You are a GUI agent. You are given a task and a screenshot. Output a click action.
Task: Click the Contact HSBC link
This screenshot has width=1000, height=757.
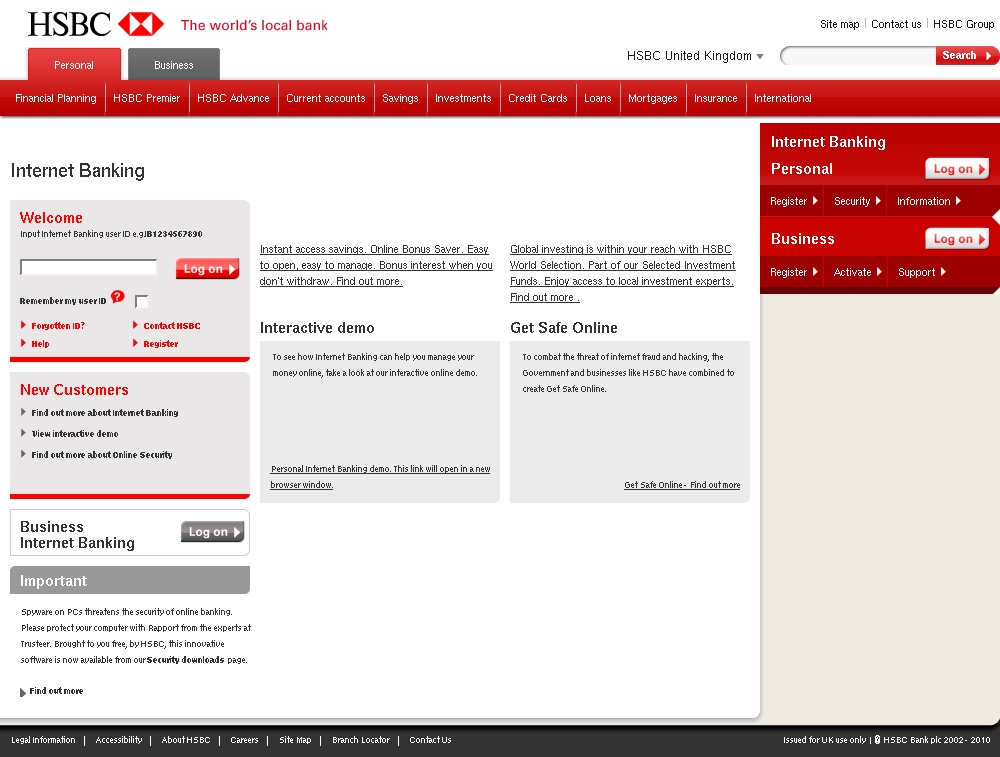(x=172, y=326)
